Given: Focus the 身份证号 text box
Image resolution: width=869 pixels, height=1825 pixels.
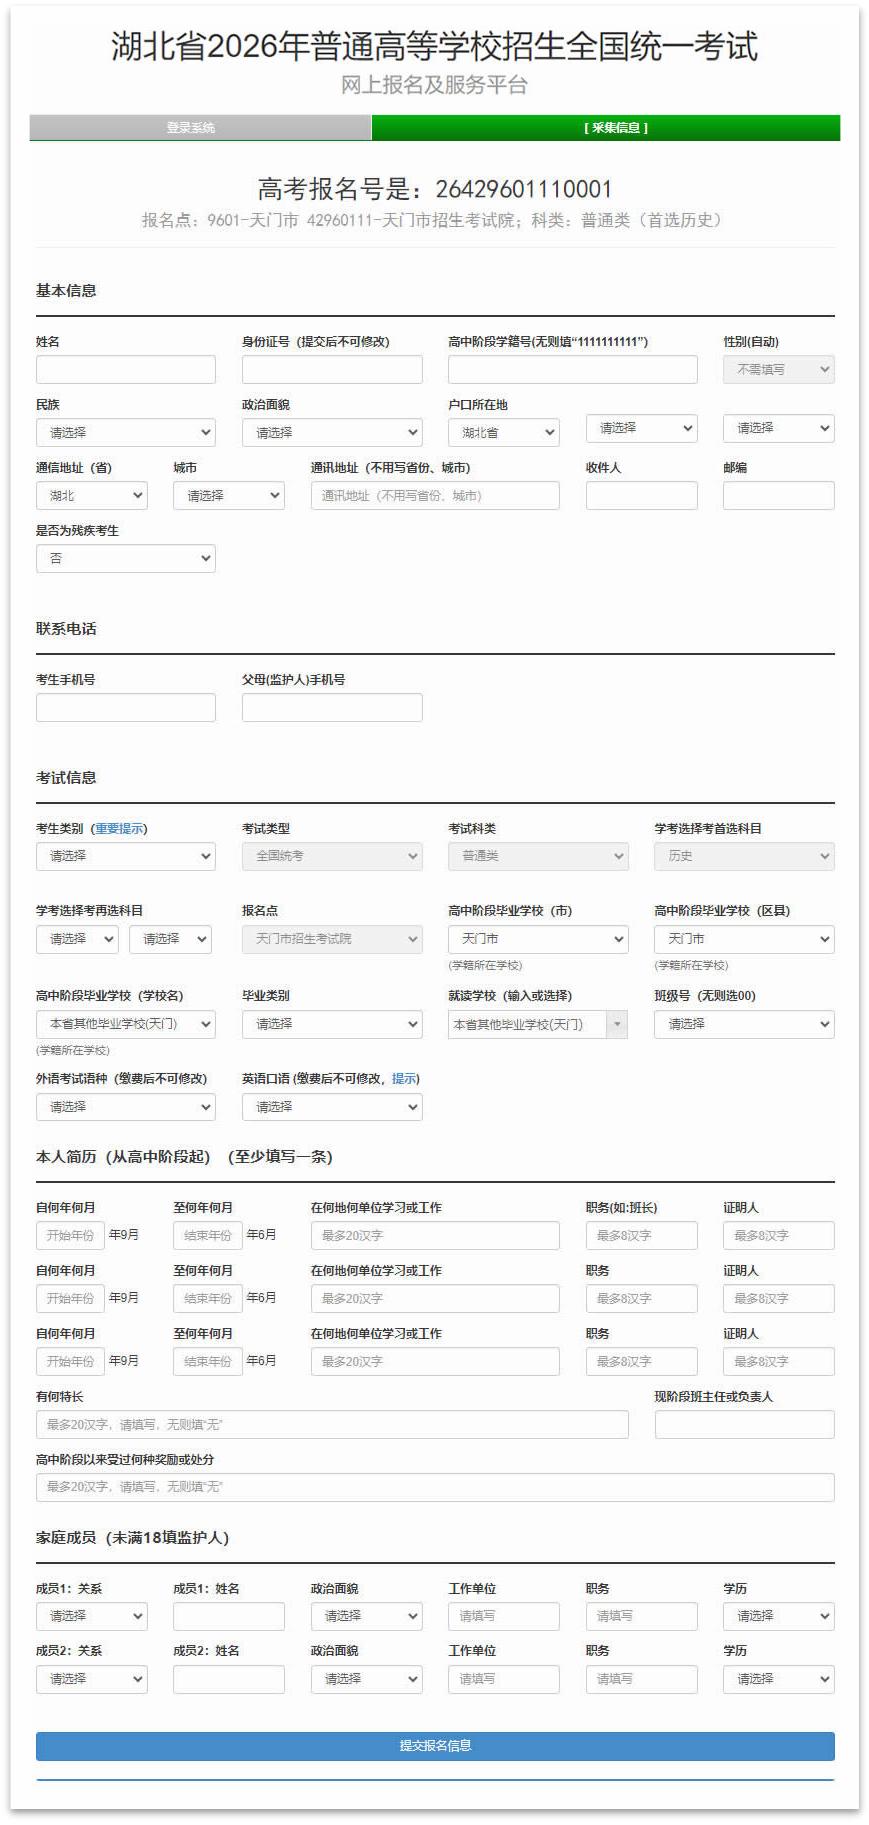Looking at the screenshot, I should [331, 369].
